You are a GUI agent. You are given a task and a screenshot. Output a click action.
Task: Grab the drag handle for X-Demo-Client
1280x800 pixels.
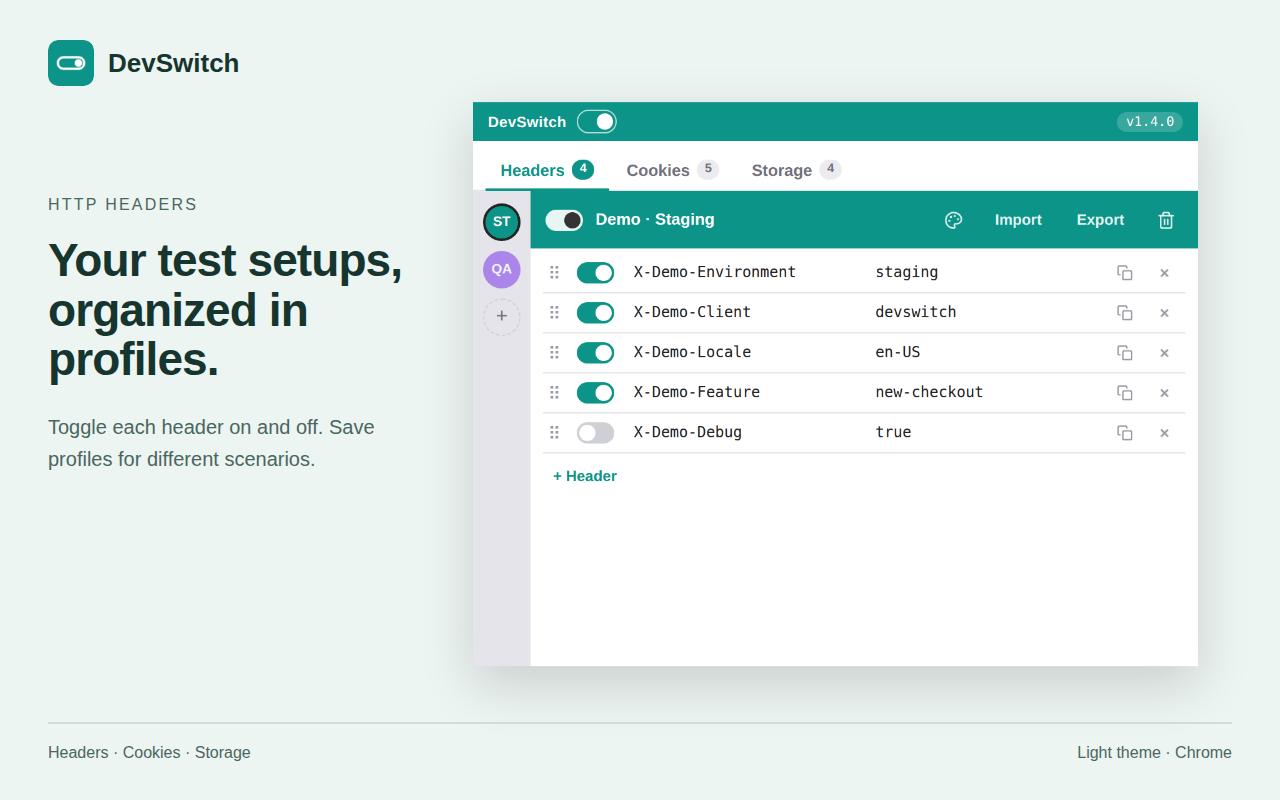pos(554,312)
